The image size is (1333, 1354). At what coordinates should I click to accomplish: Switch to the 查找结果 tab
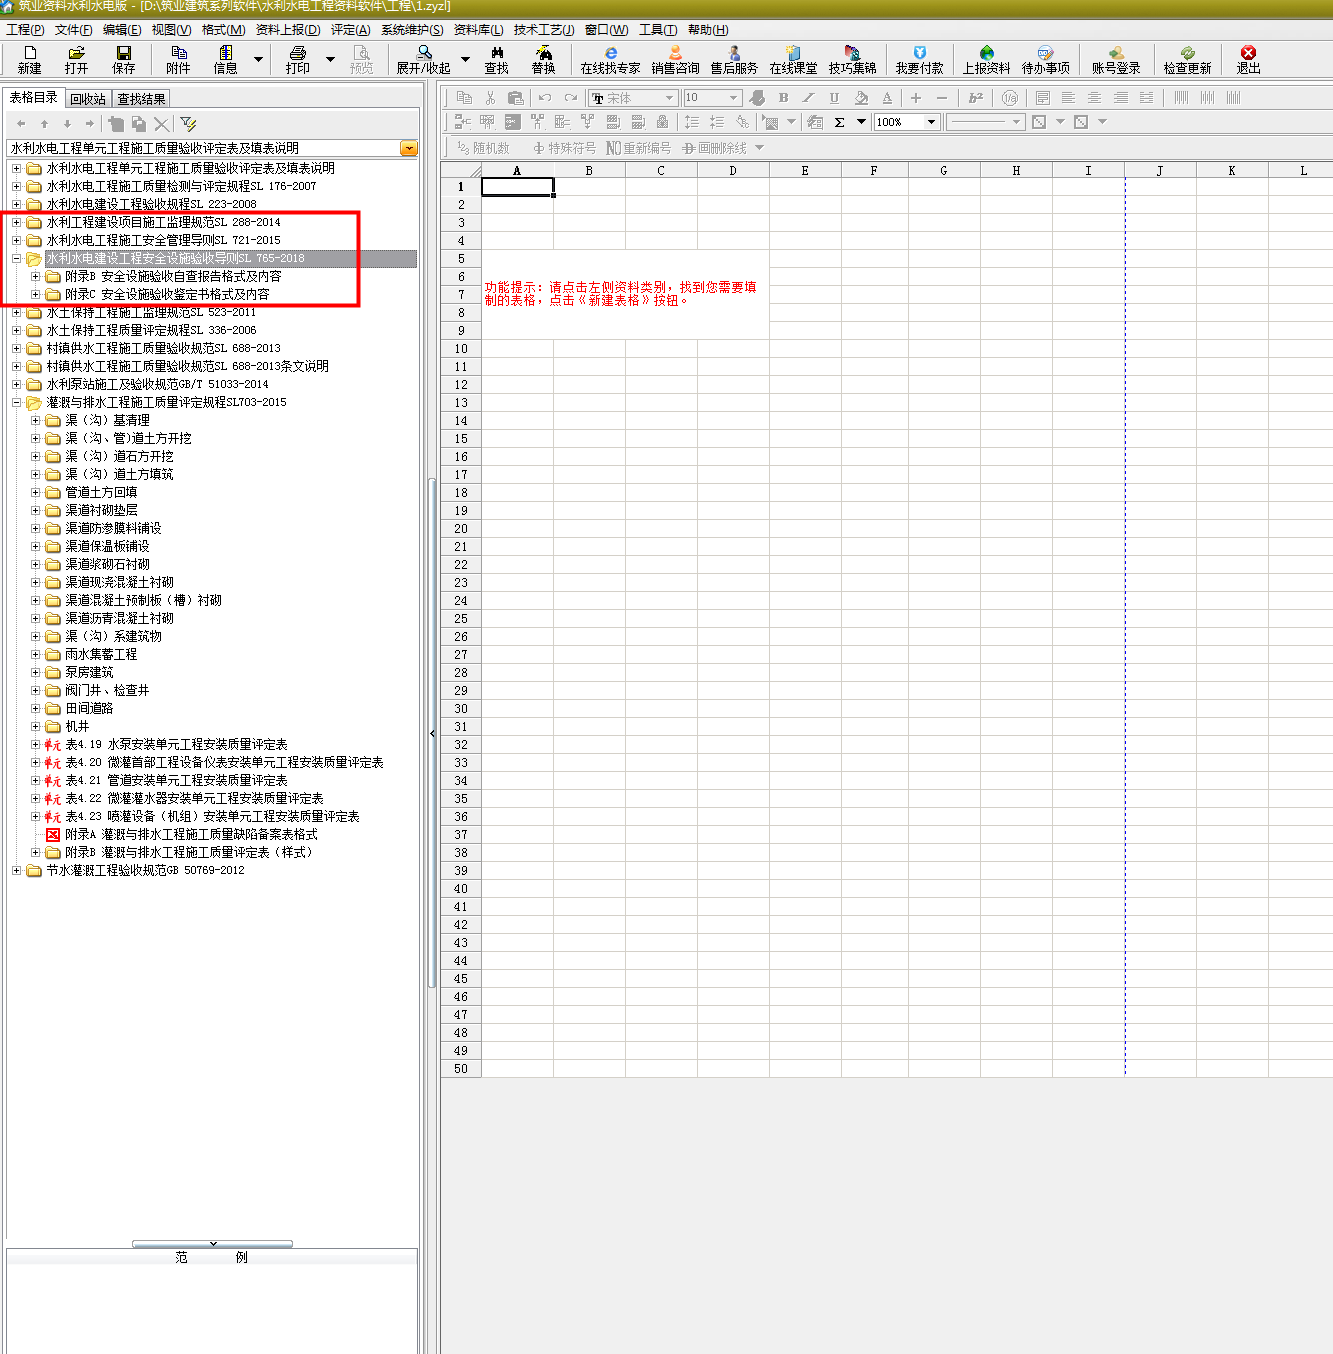click(141, 99)
